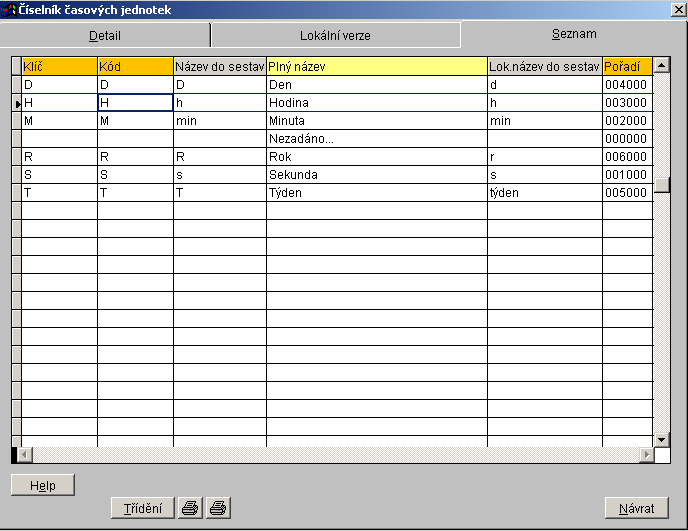Viewport: 688px width, 531px height.
Task: Click the Týden row full name cell
Action: [376, 193]
